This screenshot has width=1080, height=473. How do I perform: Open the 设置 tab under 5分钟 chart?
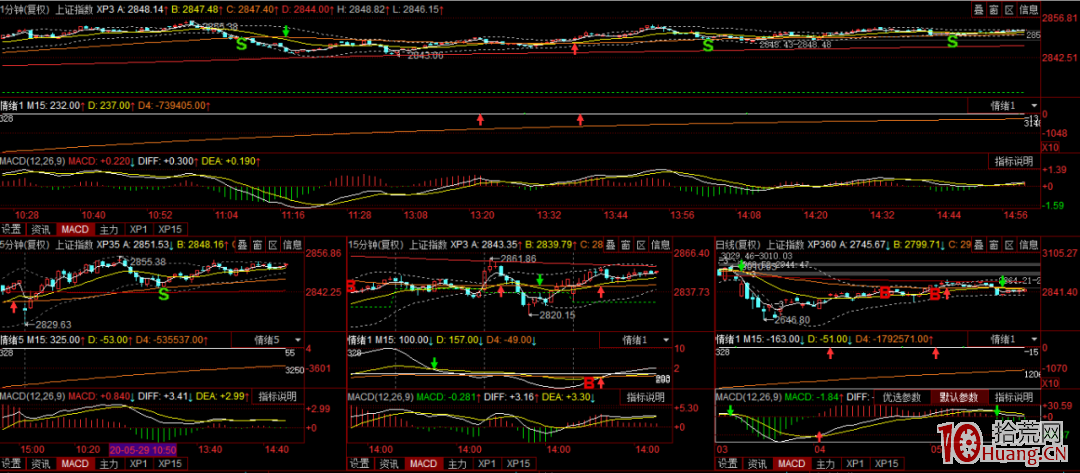(x=12, y=463)
